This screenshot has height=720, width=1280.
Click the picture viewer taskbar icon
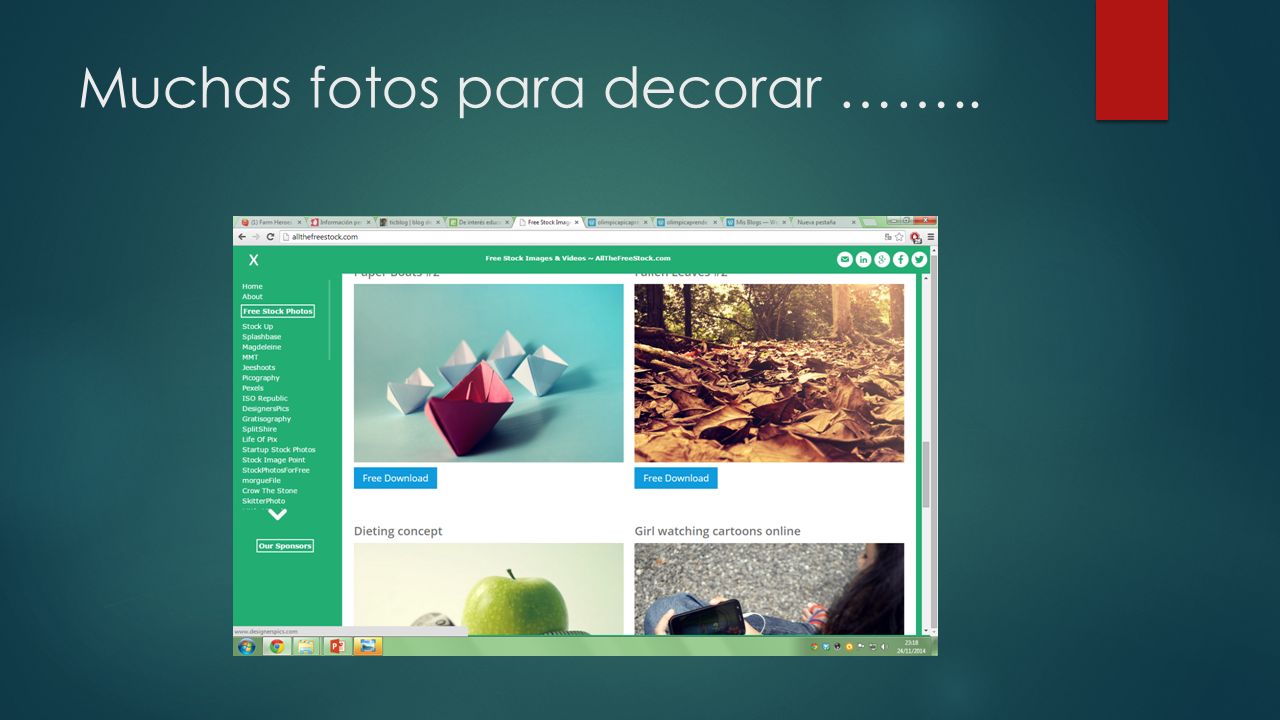click(x=367, y=646)
